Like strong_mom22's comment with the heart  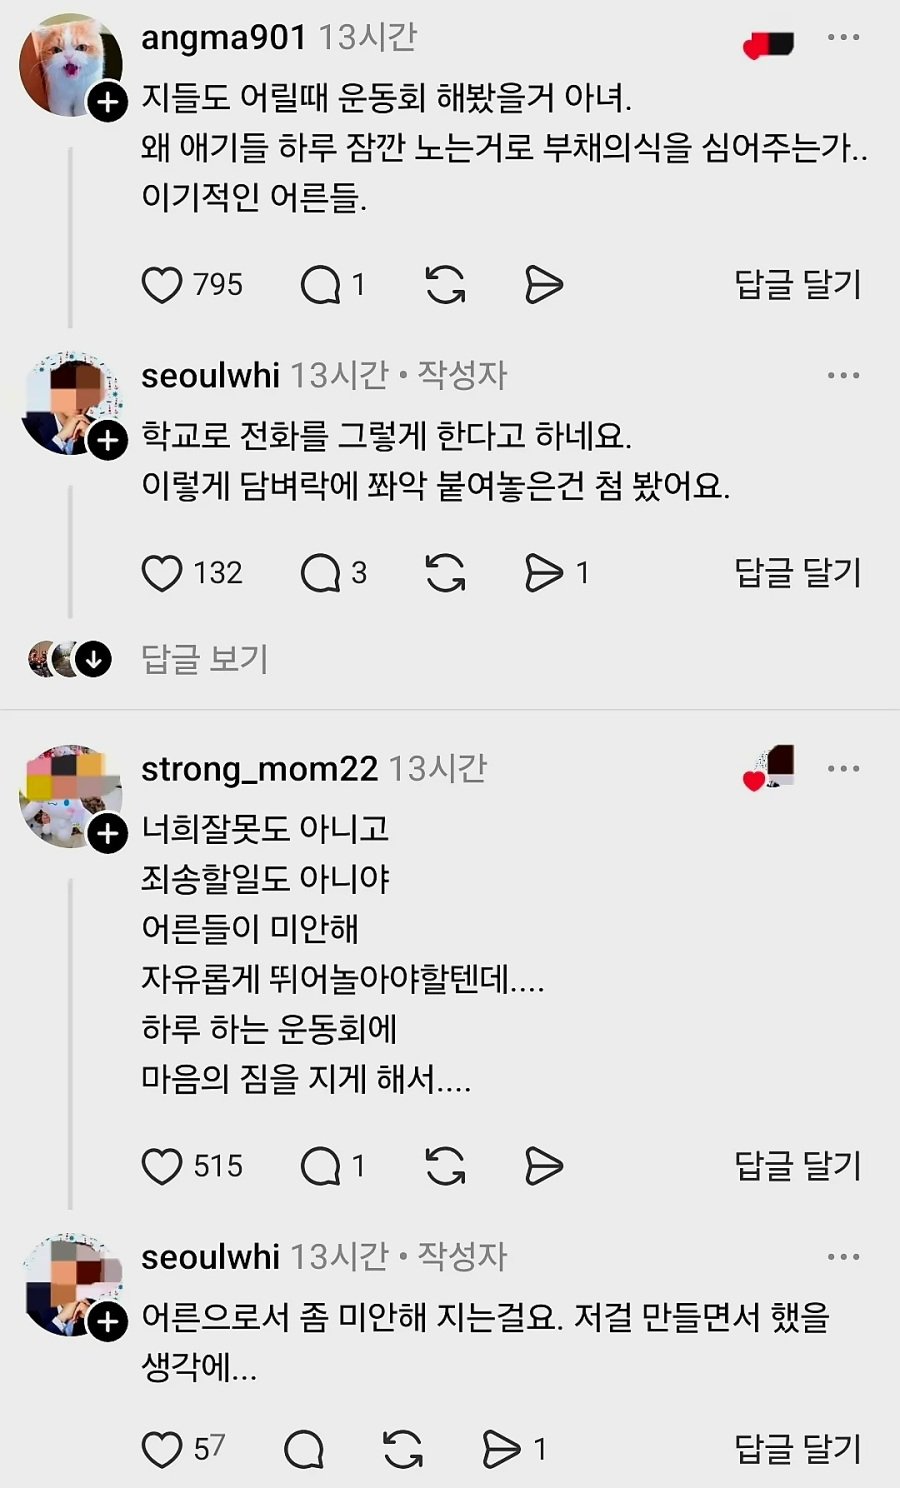[x=162, y=1166]
